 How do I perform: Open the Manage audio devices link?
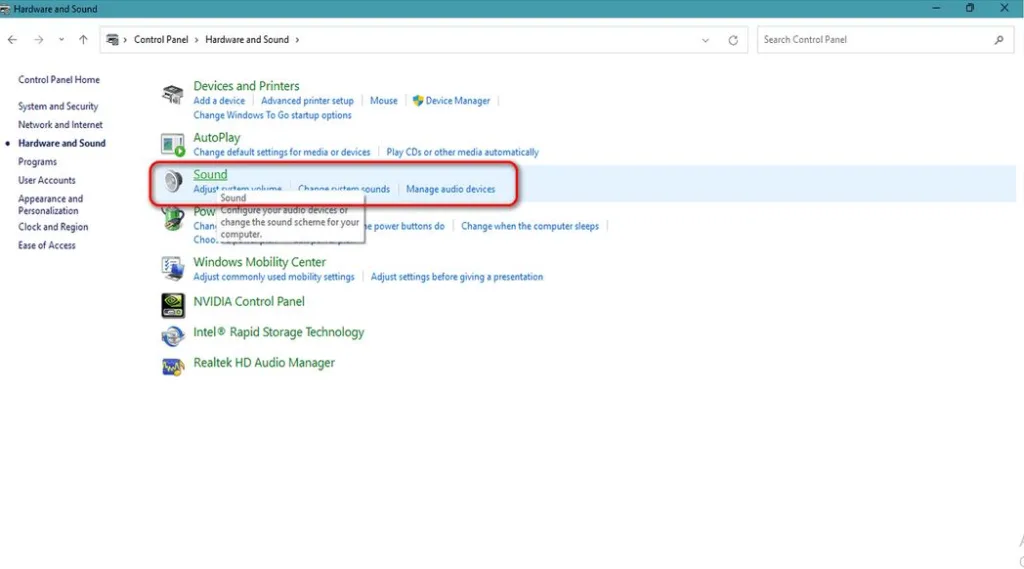(451, 189)
